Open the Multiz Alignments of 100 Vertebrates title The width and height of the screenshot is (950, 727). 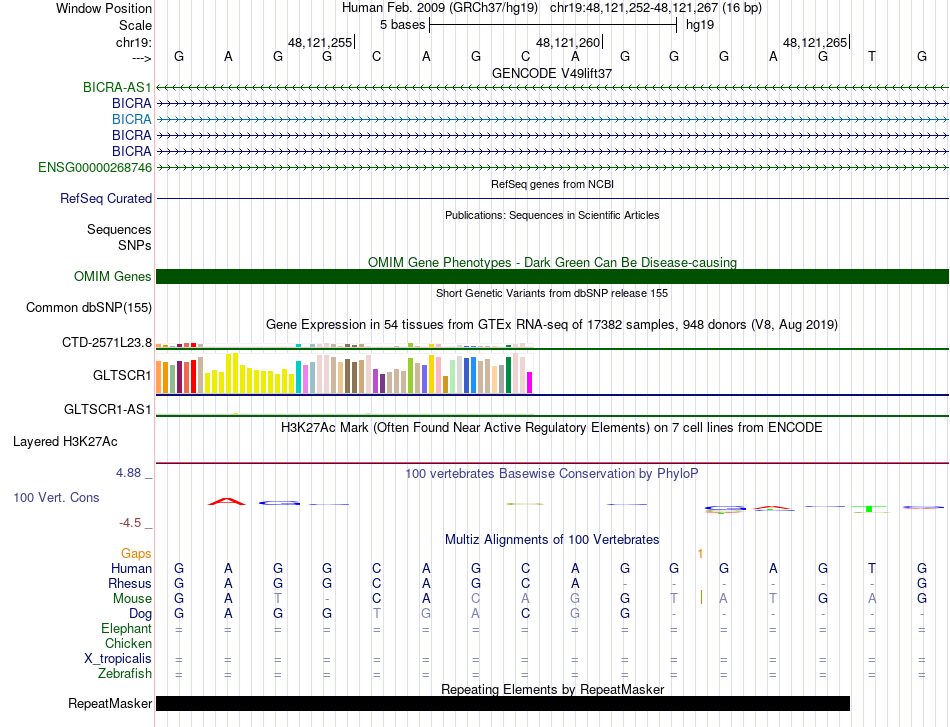point(552,539)
